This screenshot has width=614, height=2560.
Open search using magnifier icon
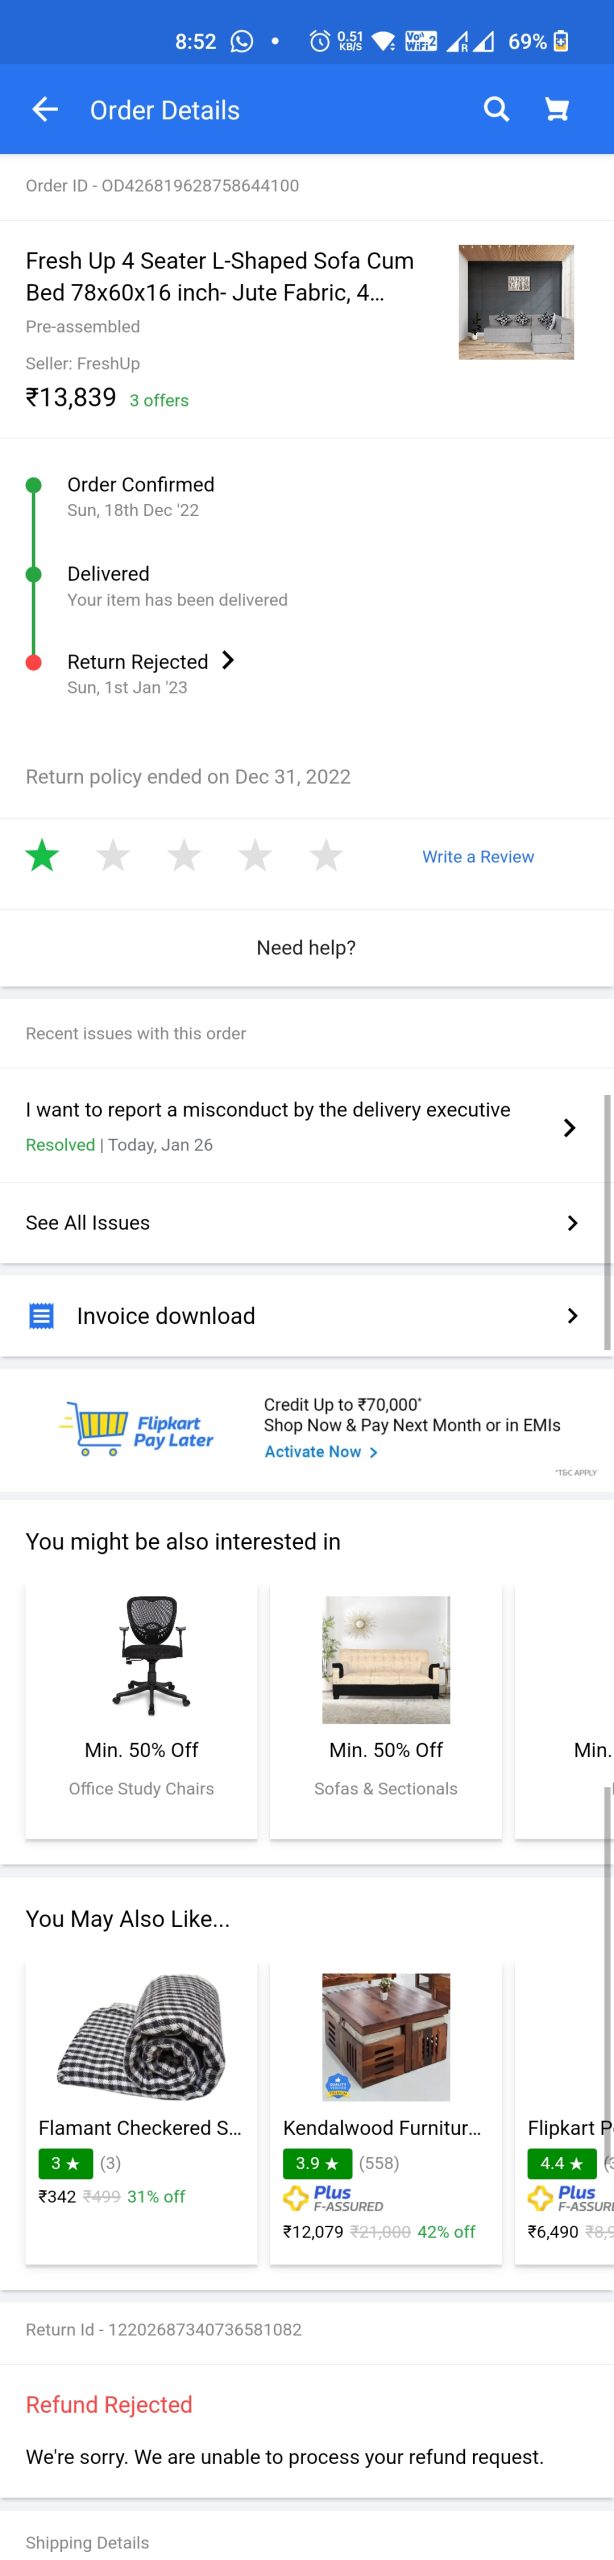496,109
